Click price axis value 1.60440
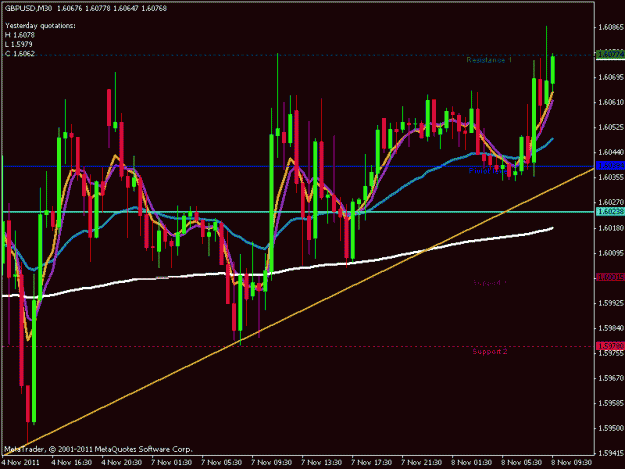The width and height of the screenshot is (625, 469). 611,152
